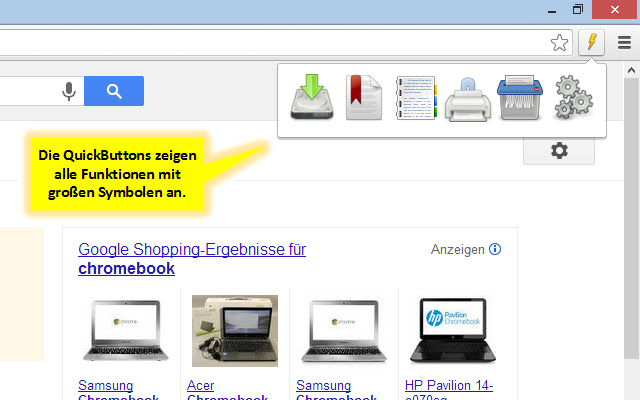Open the Chrome hamburger menu
Screen dimensions: 640x400
[624, 42]
